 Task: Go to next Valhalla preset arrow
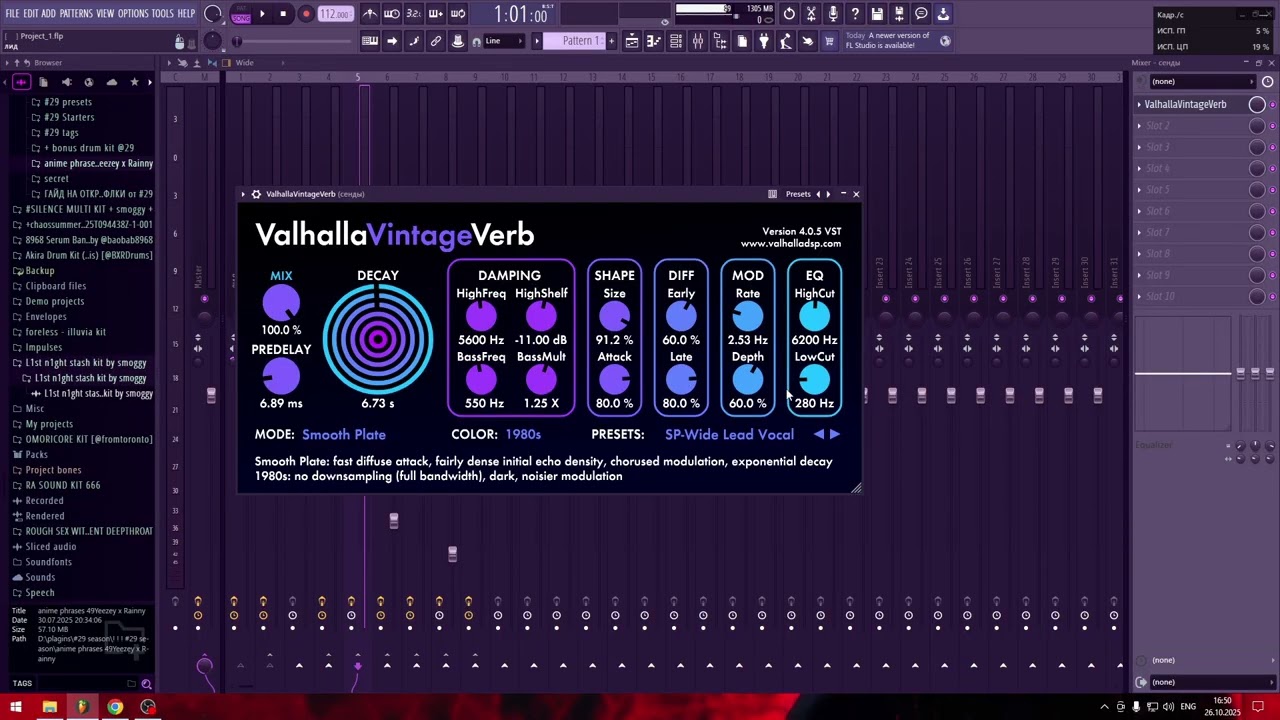tap(835, 434)
